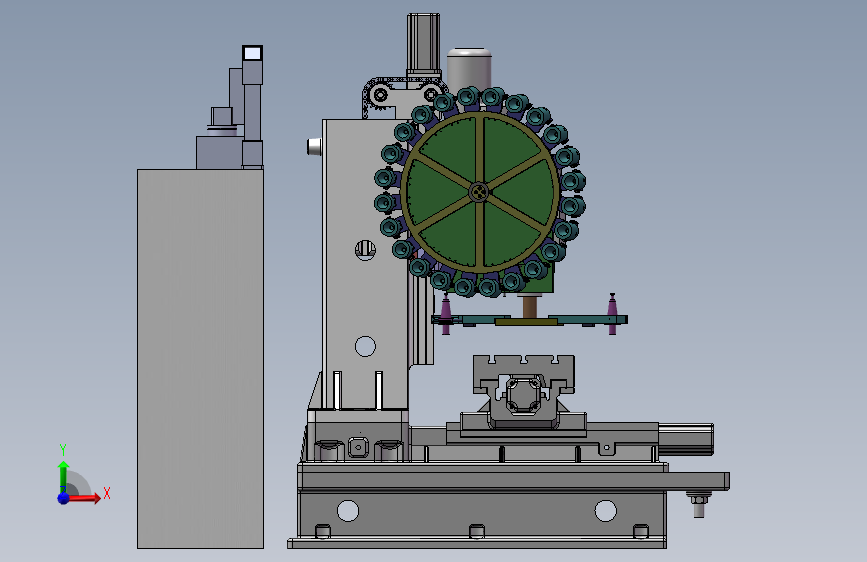The image size is (867, 562).
Task: Select the left purple tool holder
Action: 446,314
